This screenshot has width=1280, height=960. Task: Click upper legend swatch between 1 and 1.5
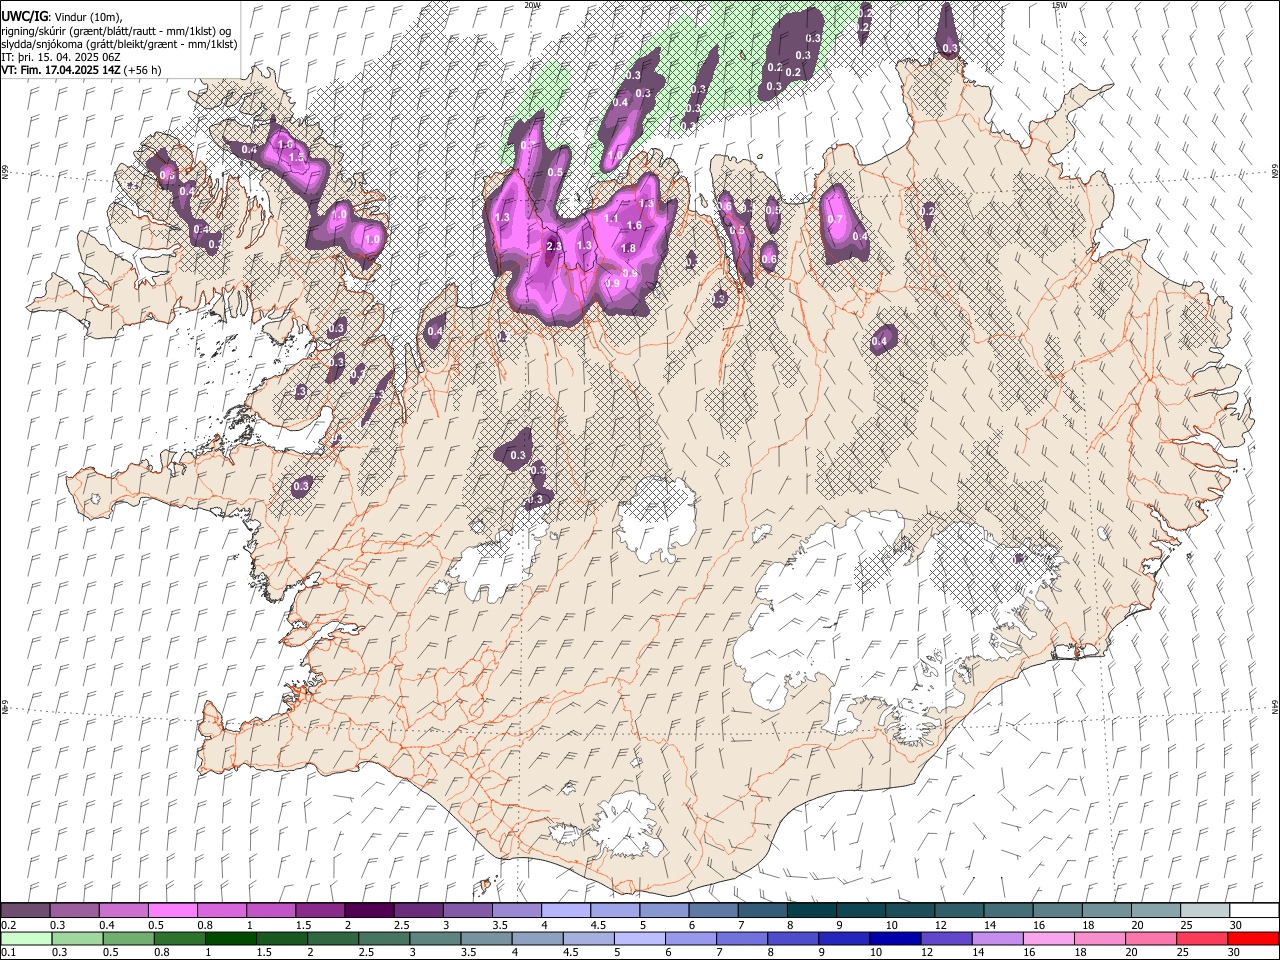[271, 910]
